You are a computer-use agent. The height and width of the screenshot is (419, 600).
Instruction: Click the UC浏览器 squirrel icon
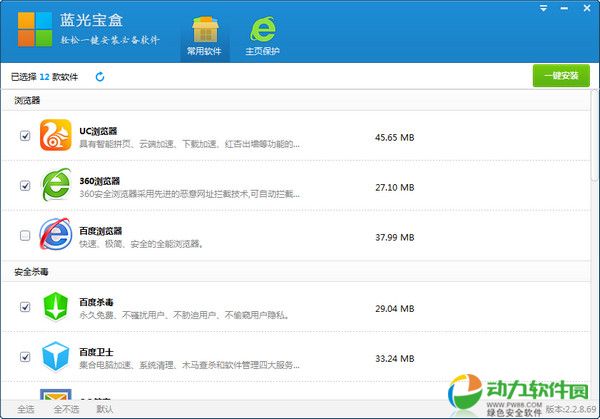pos(57,135)
